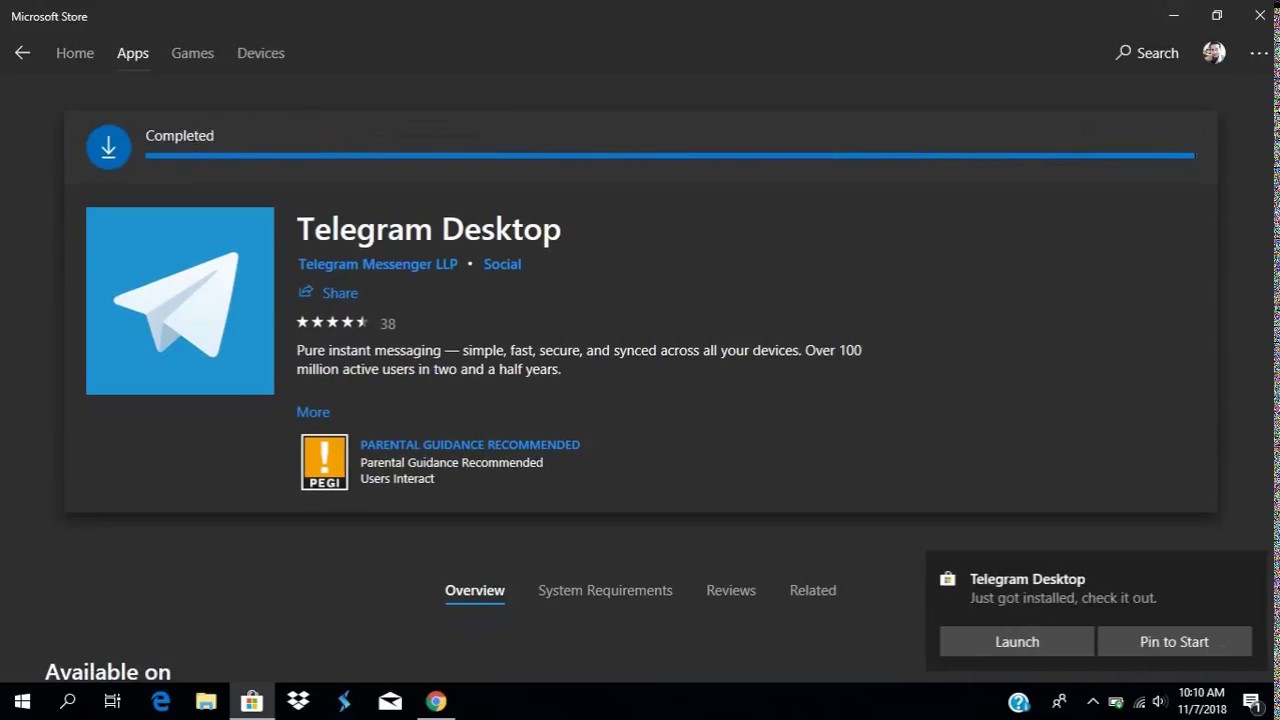This screenshot has width=1280, height=720.
Task: Open the Reviews tab
Action: coord(731,591)
